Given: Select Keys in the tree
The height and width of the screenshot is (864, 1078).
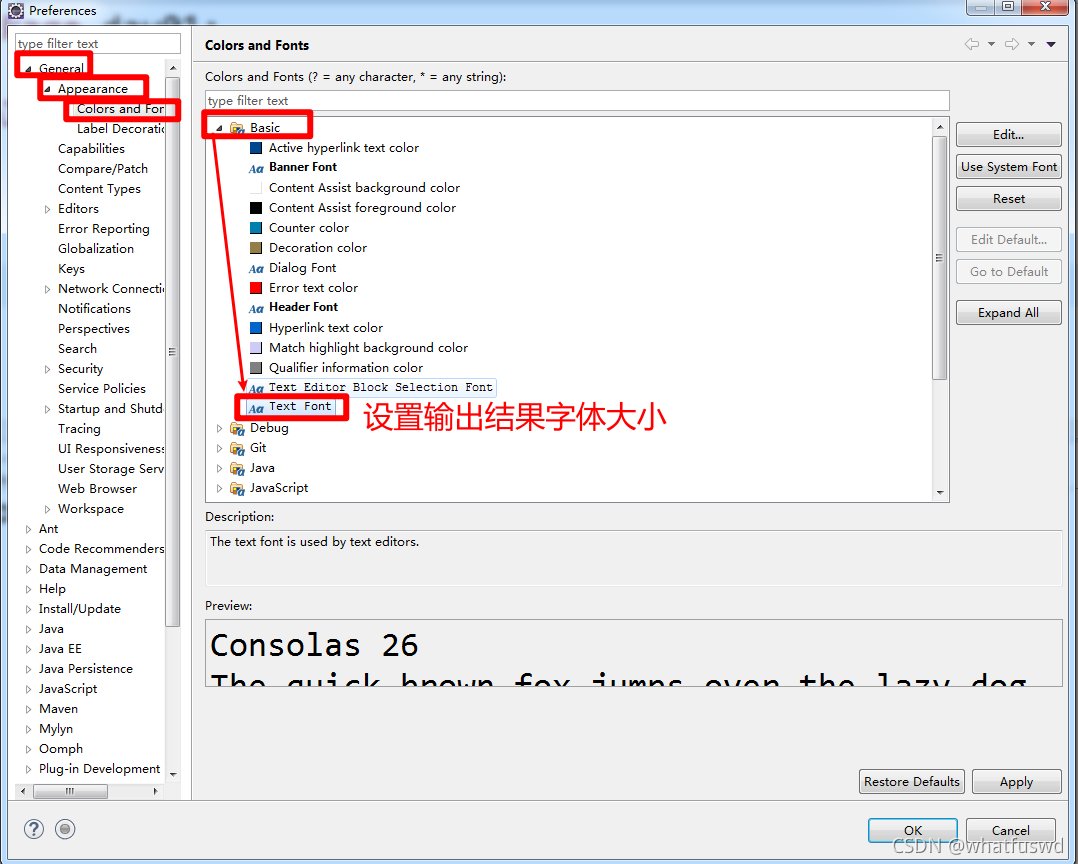Looking at the screenshot, I should pyautogui.click(x=72, y=269).
